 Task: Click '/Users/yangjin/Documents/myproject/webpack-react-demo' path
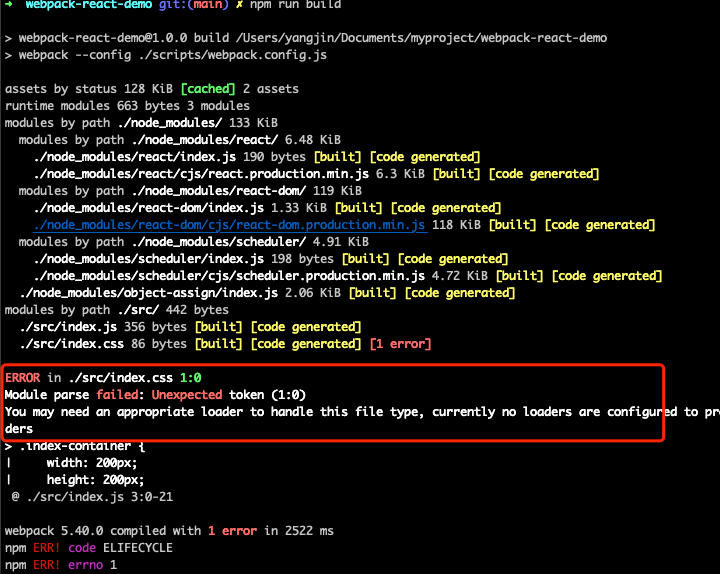tap(421, 38)
